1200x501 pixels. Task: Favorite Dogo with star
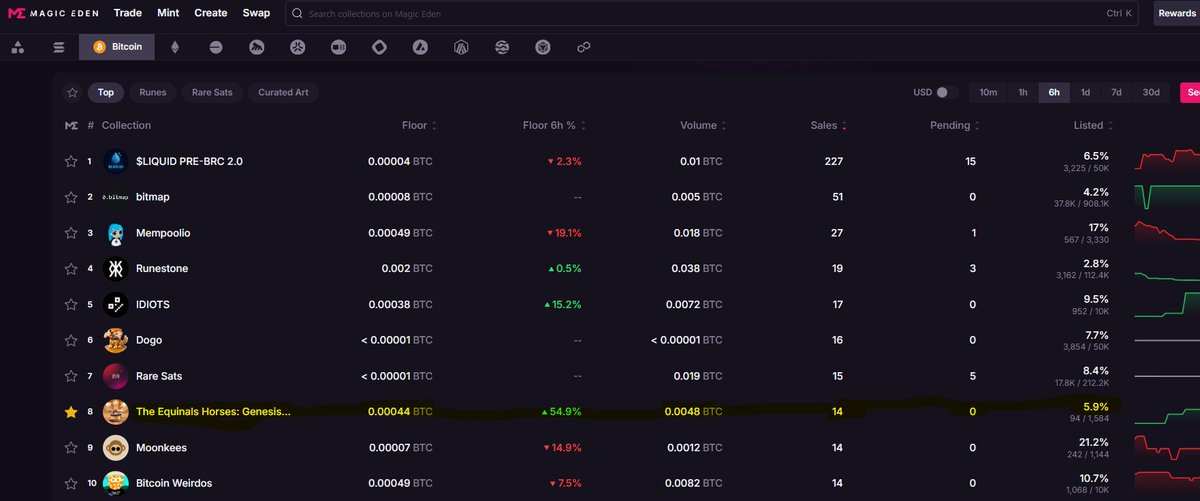pyautogui.click(x=71, y=340)
